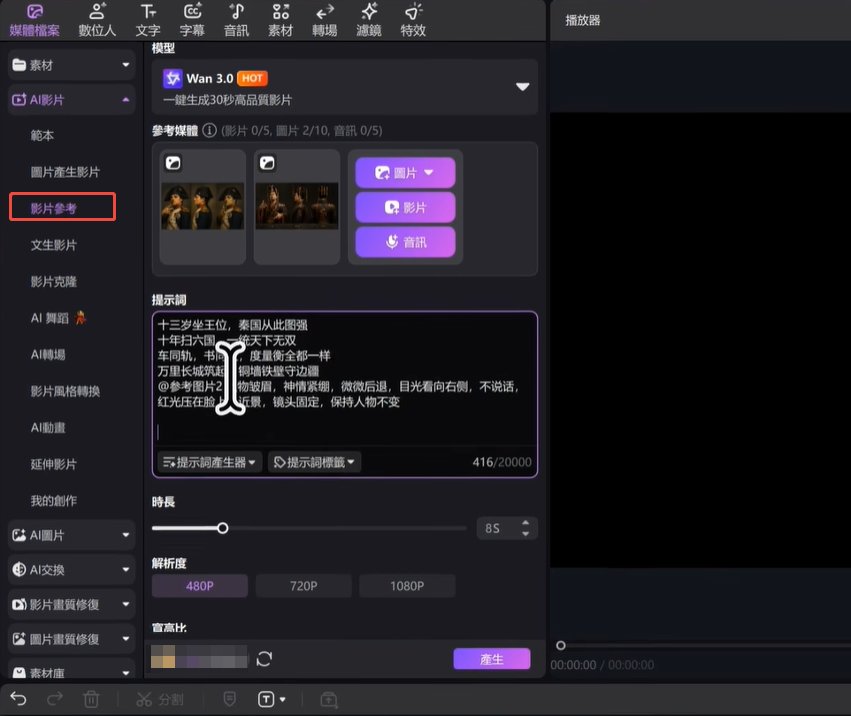
Task: Click the 分割 scissors split tool
Action: (x=160, y=699)
